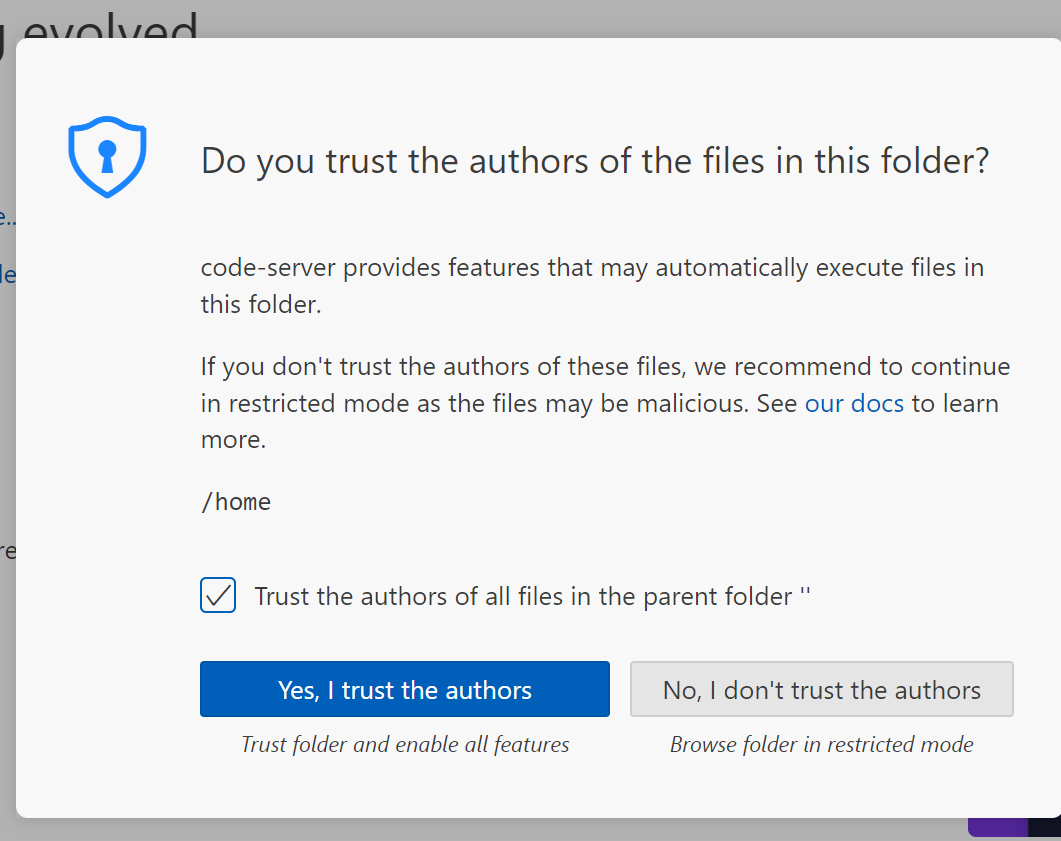
Task: Click the blue shield keyhole icon
Action: (107, 157)
